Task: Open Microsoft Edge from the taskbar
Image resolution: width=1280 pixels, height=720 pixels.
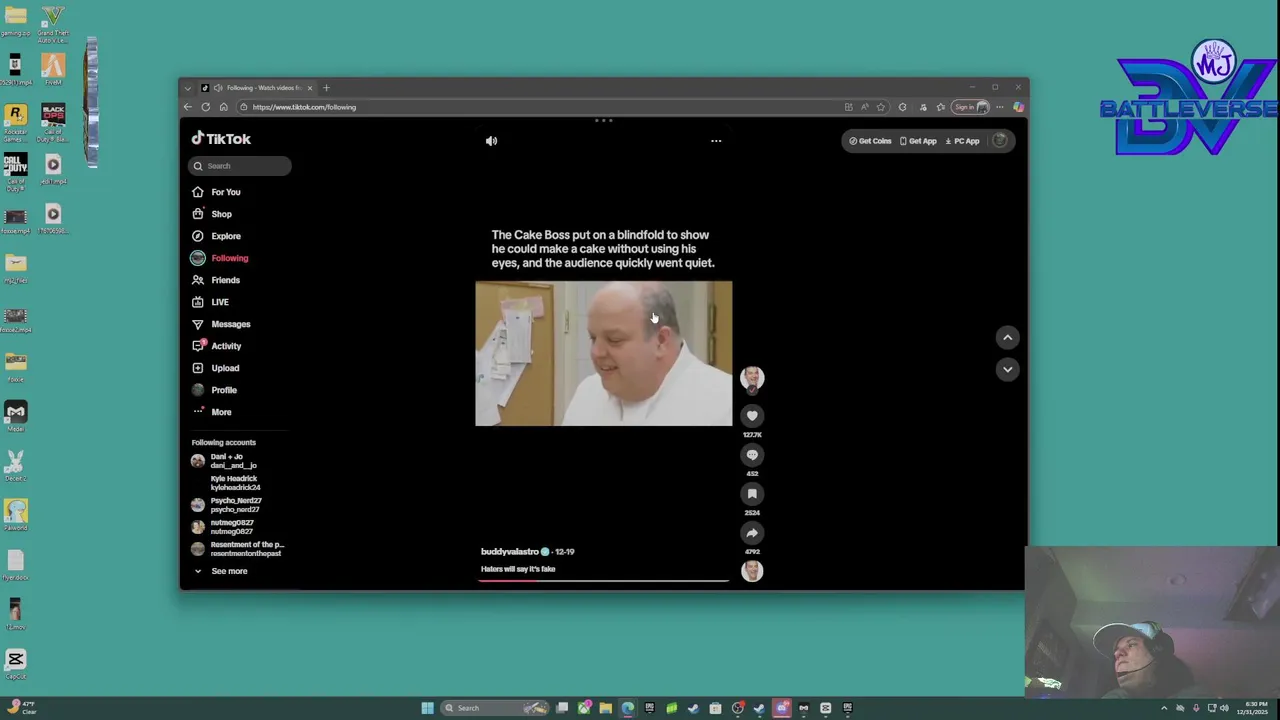Action: coord(627,708)
